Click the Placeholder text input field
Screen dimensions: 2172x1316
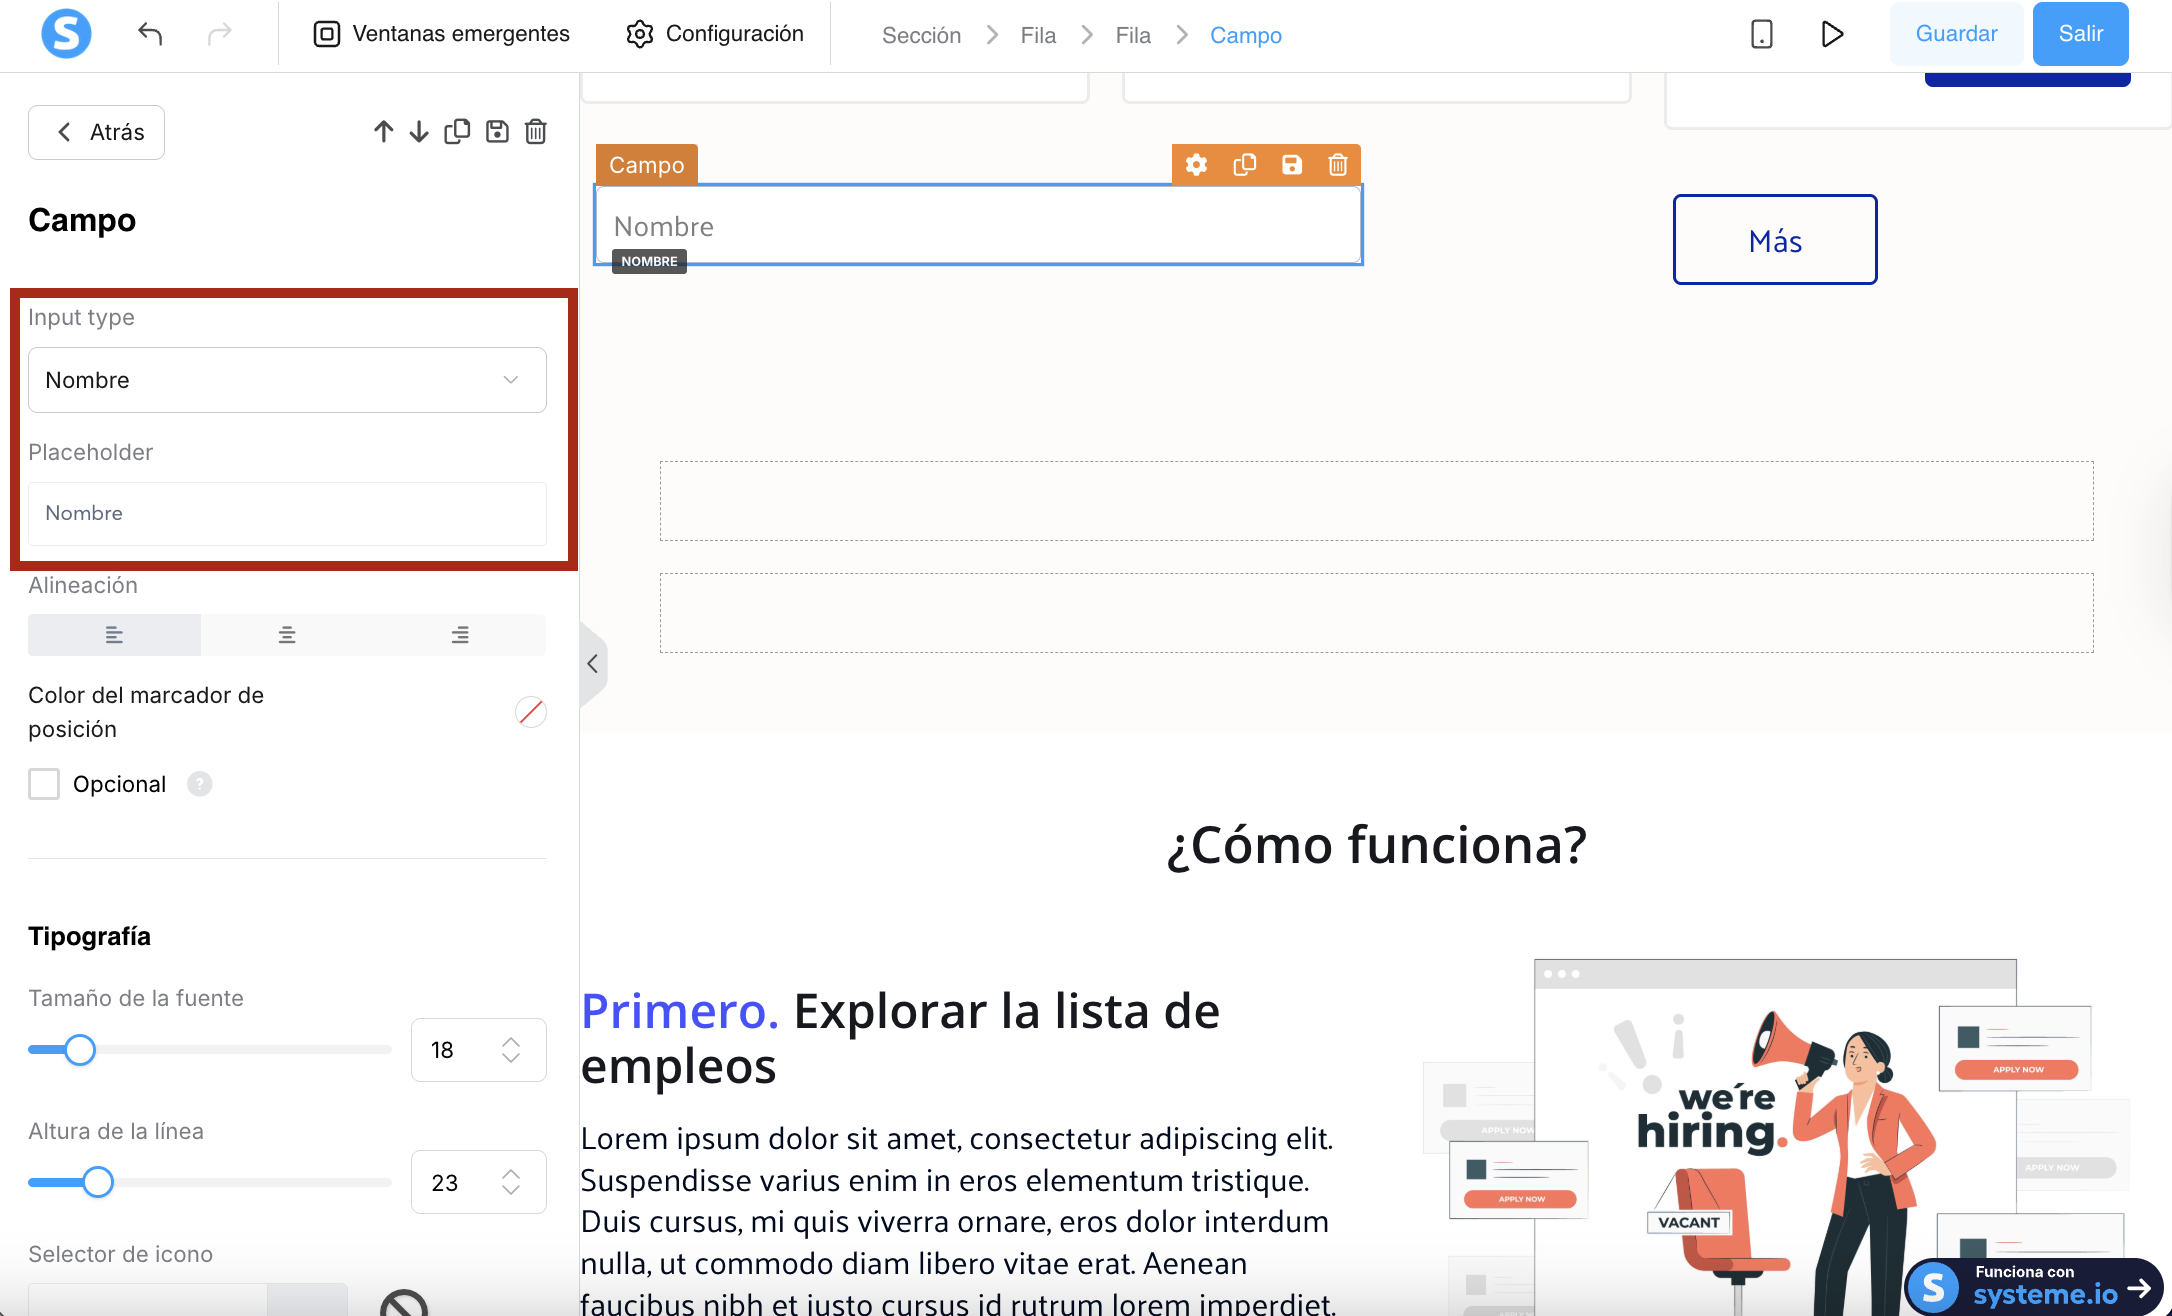287,513
